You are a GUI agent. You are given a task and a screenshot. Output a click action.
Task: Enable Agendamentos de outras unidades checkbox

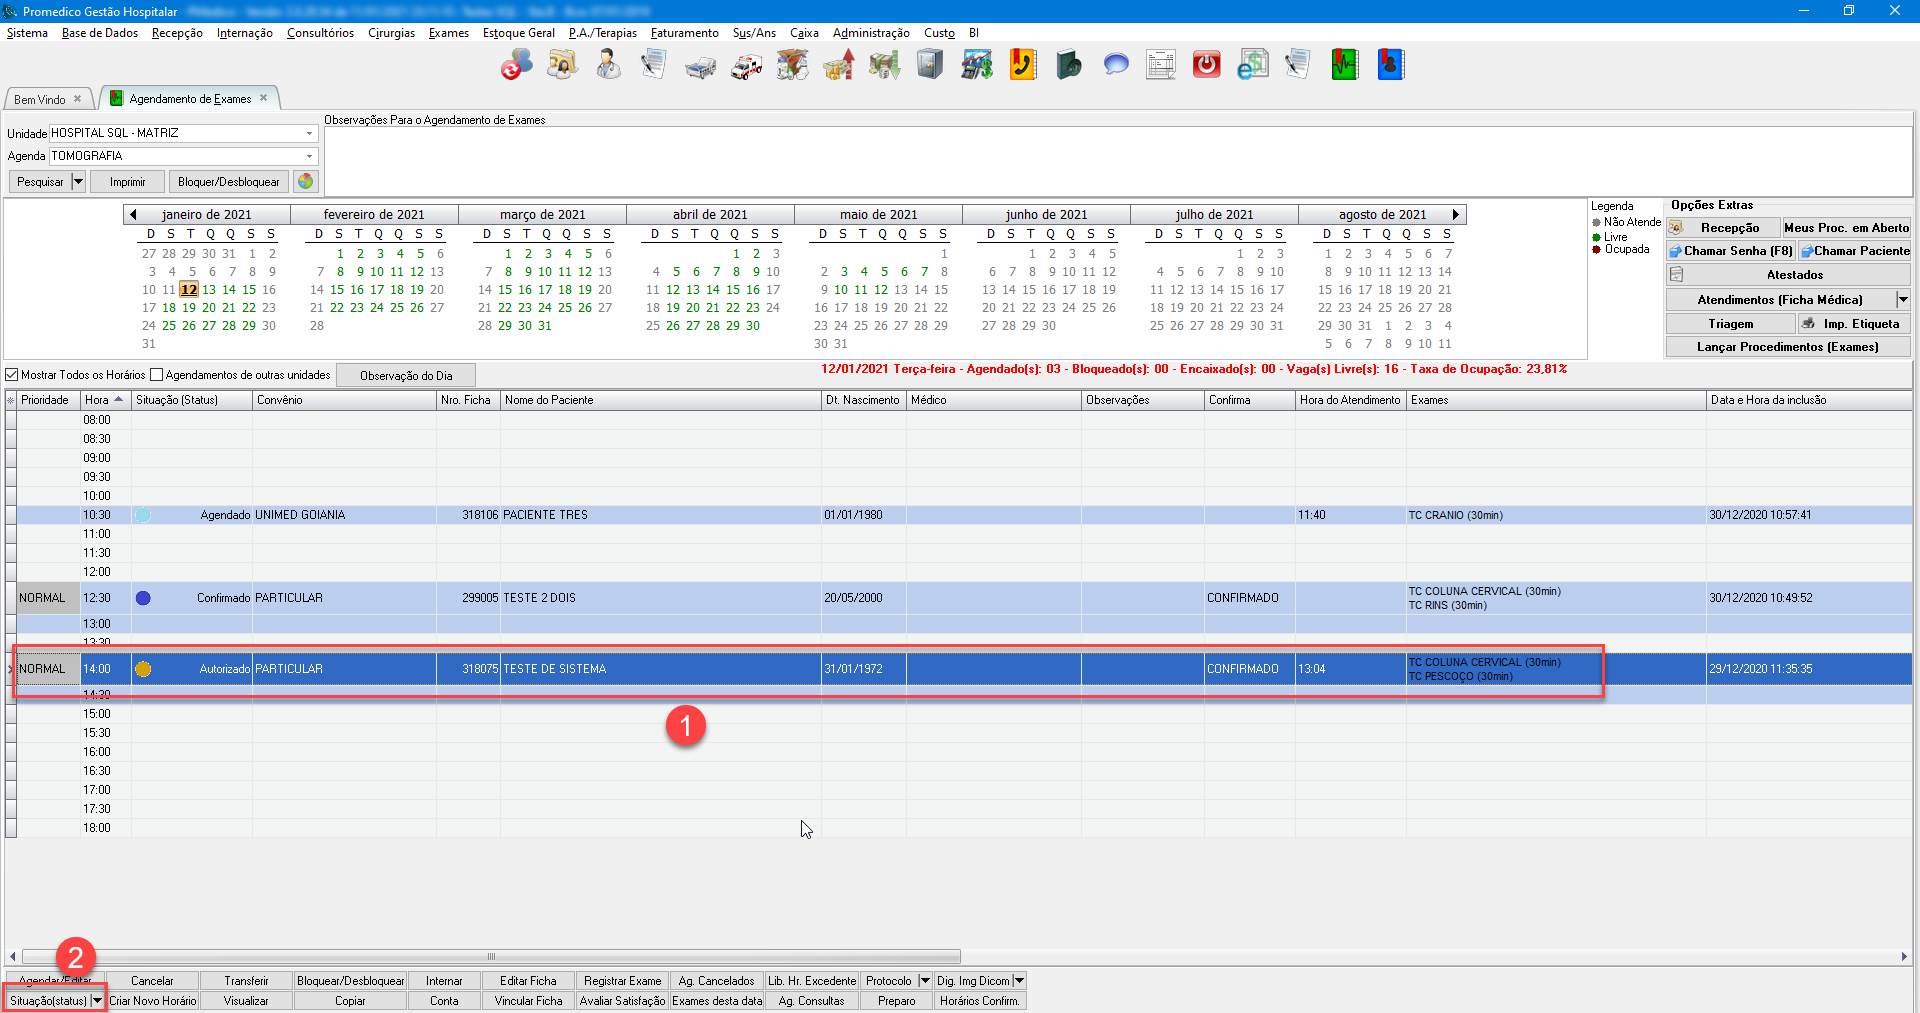[x=157, y=375]
